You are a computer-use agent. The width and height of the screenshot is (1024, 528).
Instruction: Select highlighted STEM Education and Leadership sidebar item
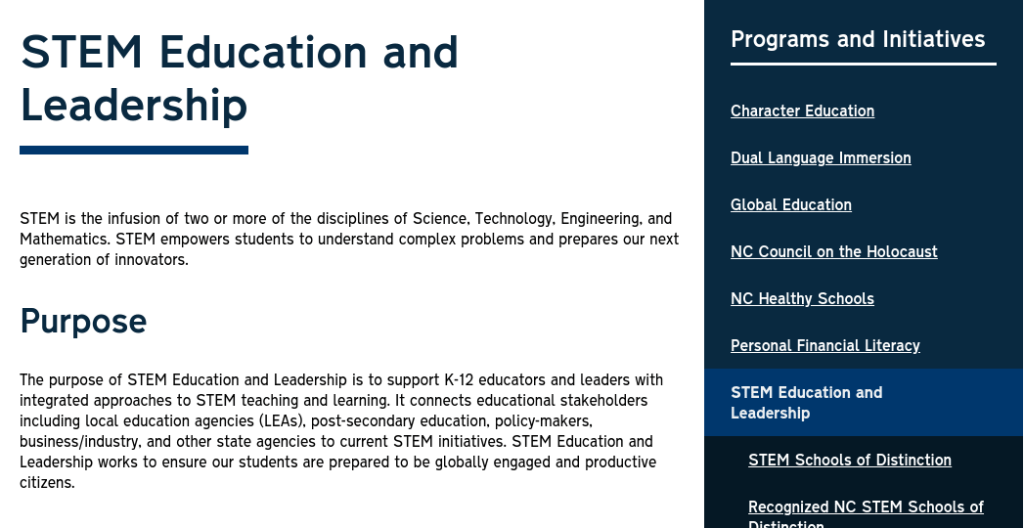coord(806,402)
